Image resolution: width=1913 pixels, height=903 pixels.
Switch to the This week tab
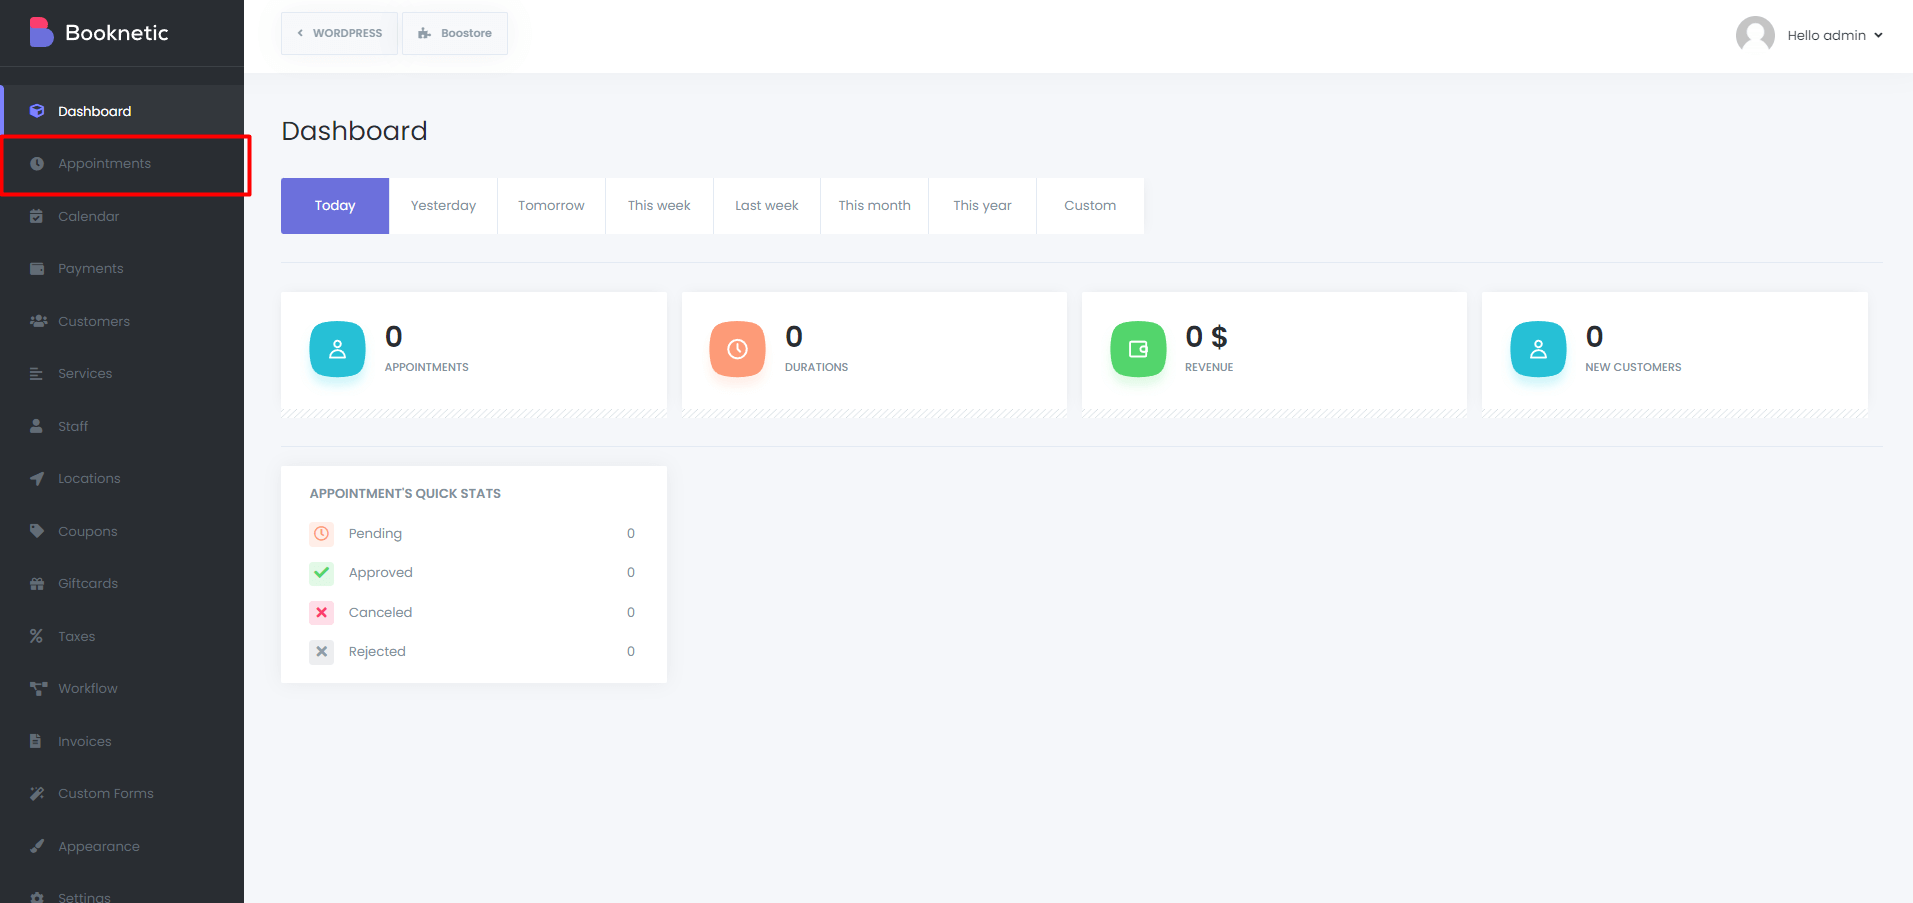pos(659,206)
